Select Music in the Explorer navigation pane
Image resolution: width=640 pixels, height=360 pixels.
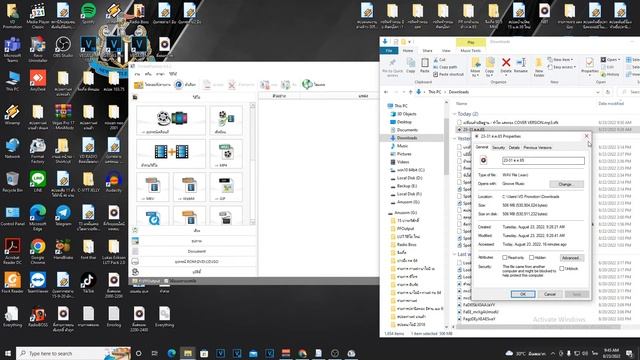click(x=402, y=146)
